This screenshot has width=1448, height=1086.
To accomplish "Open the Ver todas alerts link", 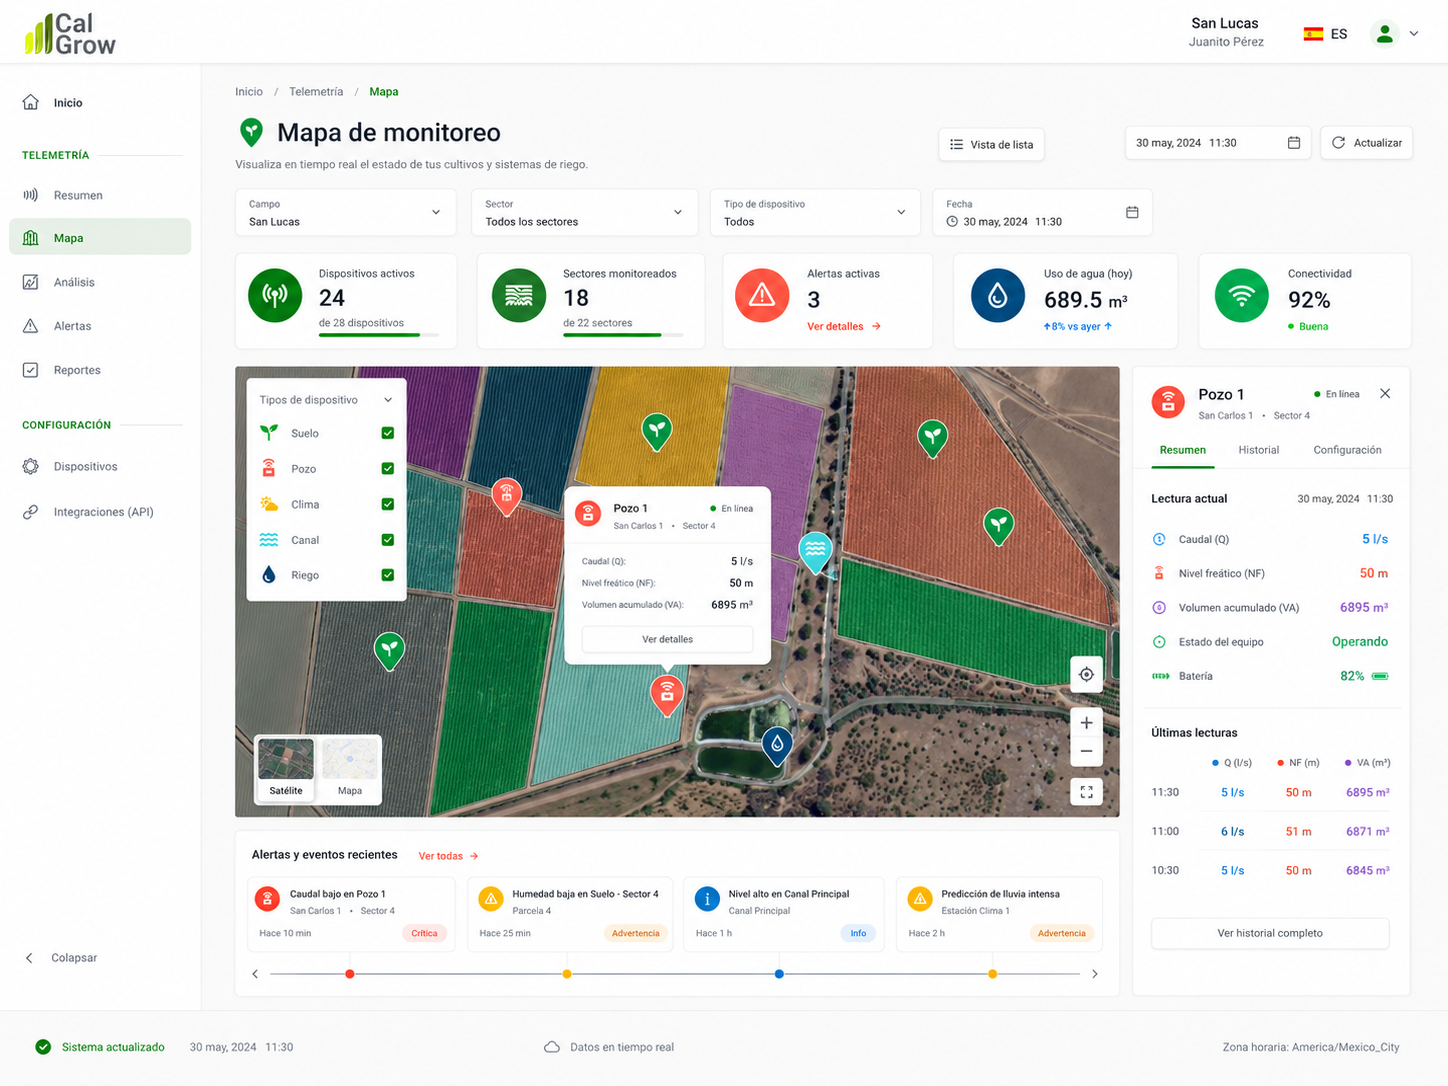I will [448, 856].
